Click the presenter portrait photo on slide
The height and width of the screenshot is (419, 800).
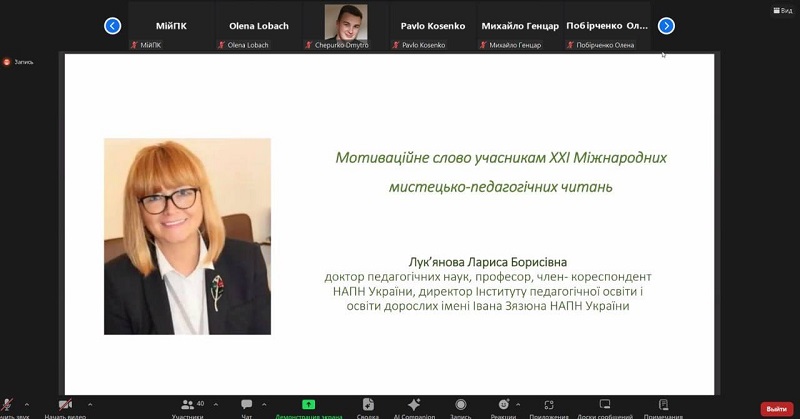(x=187, y=236)
